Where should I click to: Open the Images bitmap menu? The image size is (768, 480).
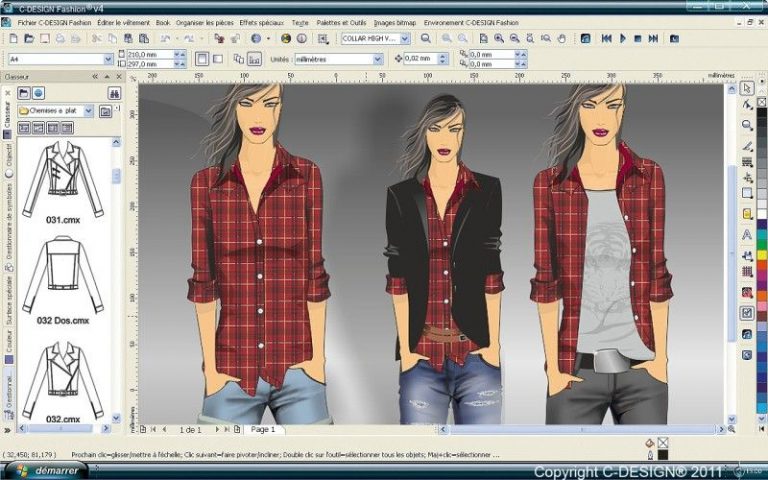tap(395, 21)
